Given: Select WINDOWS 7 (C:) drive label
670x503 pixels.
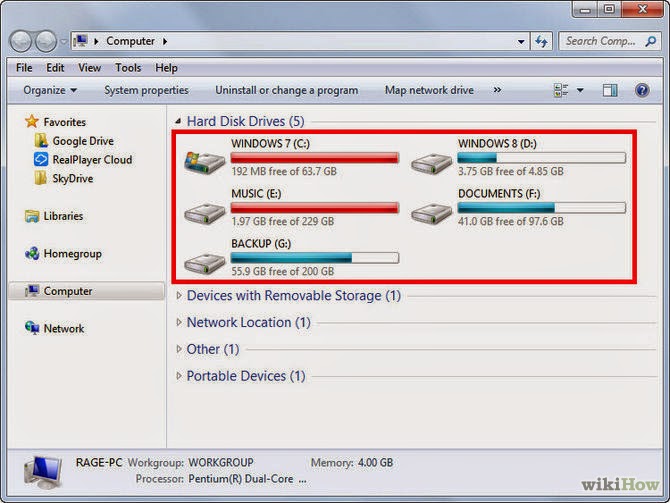Looking at the screenshot, I should coord(270,144).
